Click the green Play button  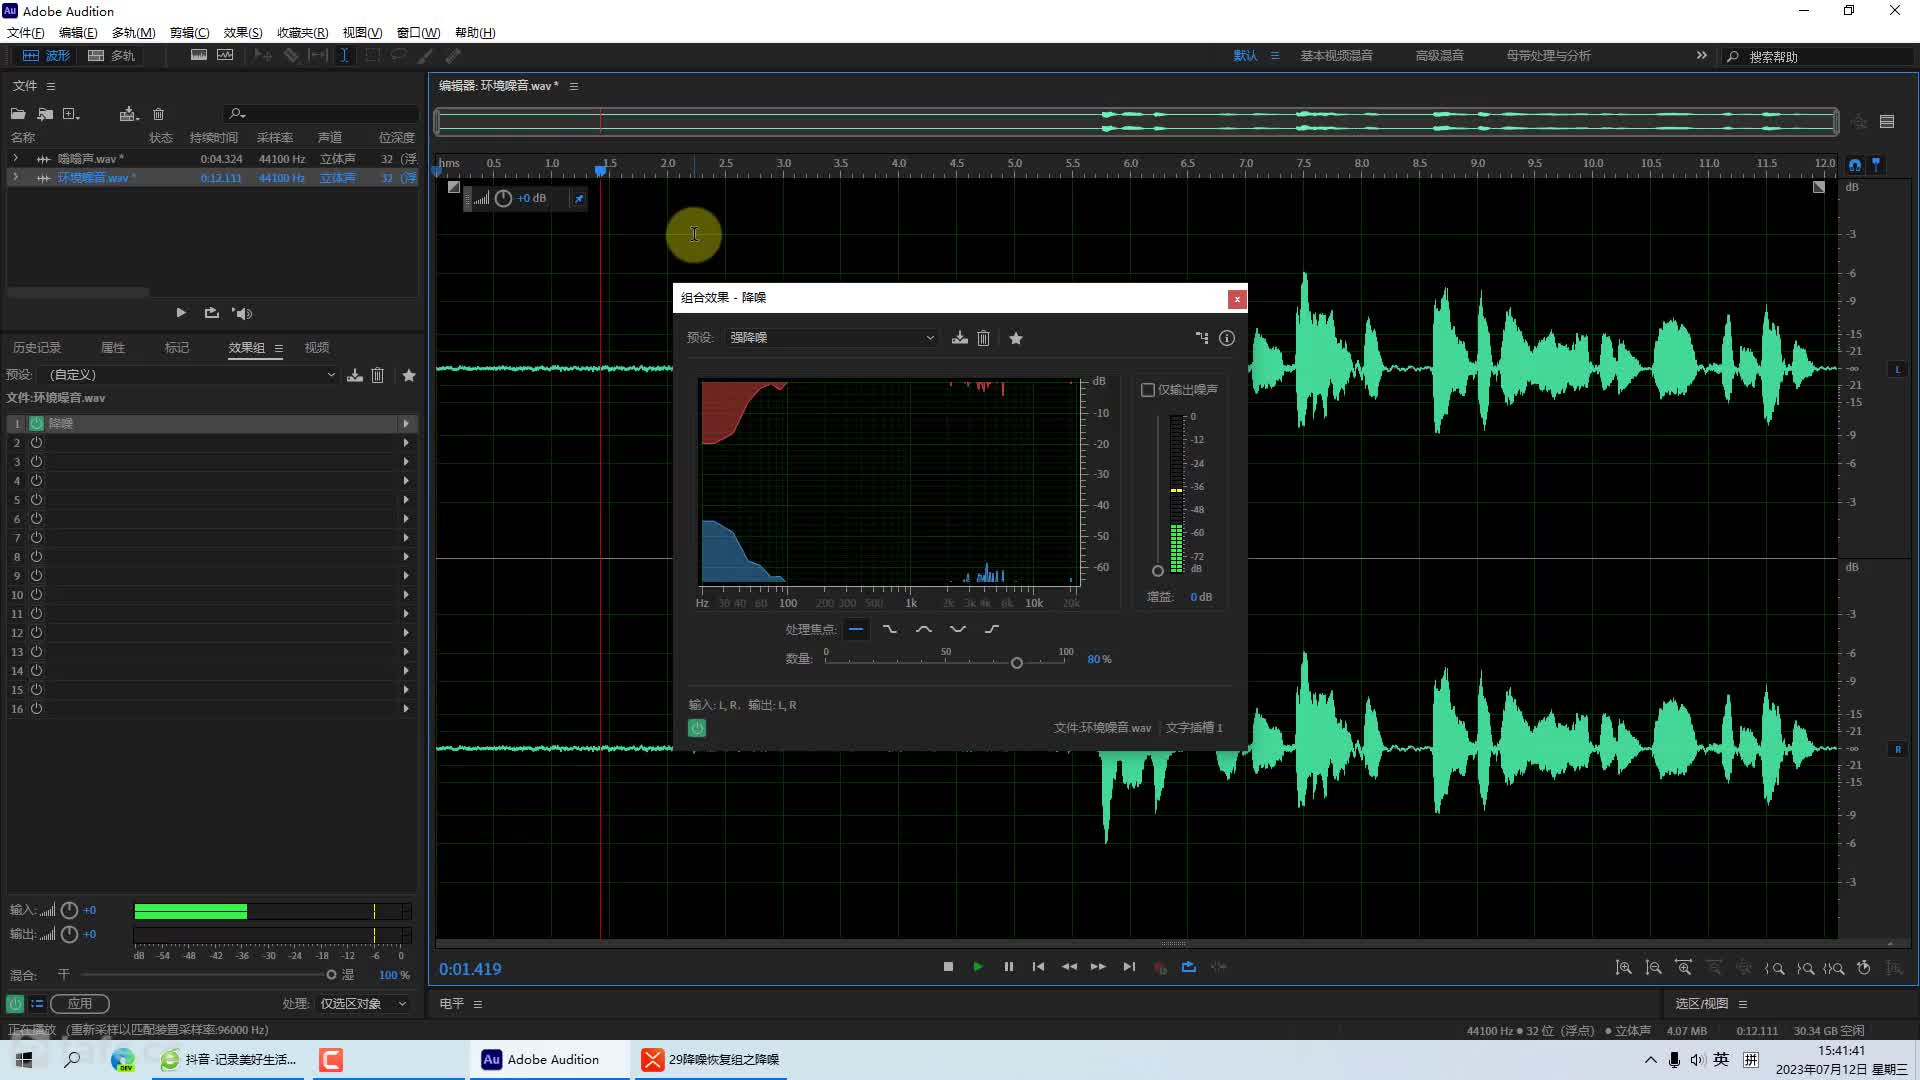point(978,967)
